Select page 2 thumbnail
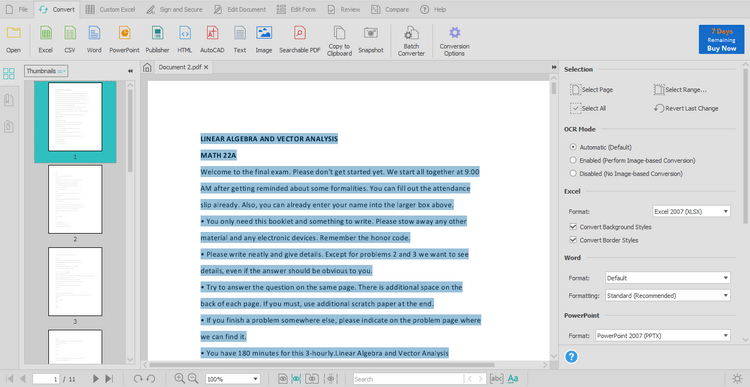The height and width of the screenshot is (387, 750). 75,199
